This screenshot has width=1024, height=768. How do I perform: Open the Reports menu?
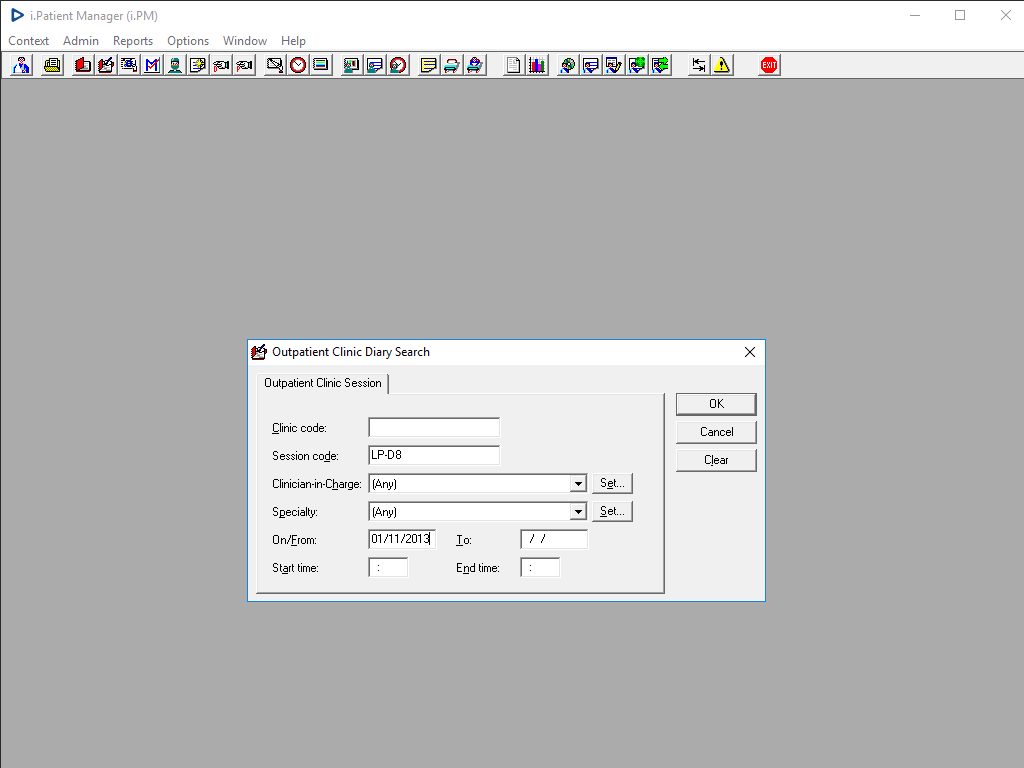[x=133, y=40]
